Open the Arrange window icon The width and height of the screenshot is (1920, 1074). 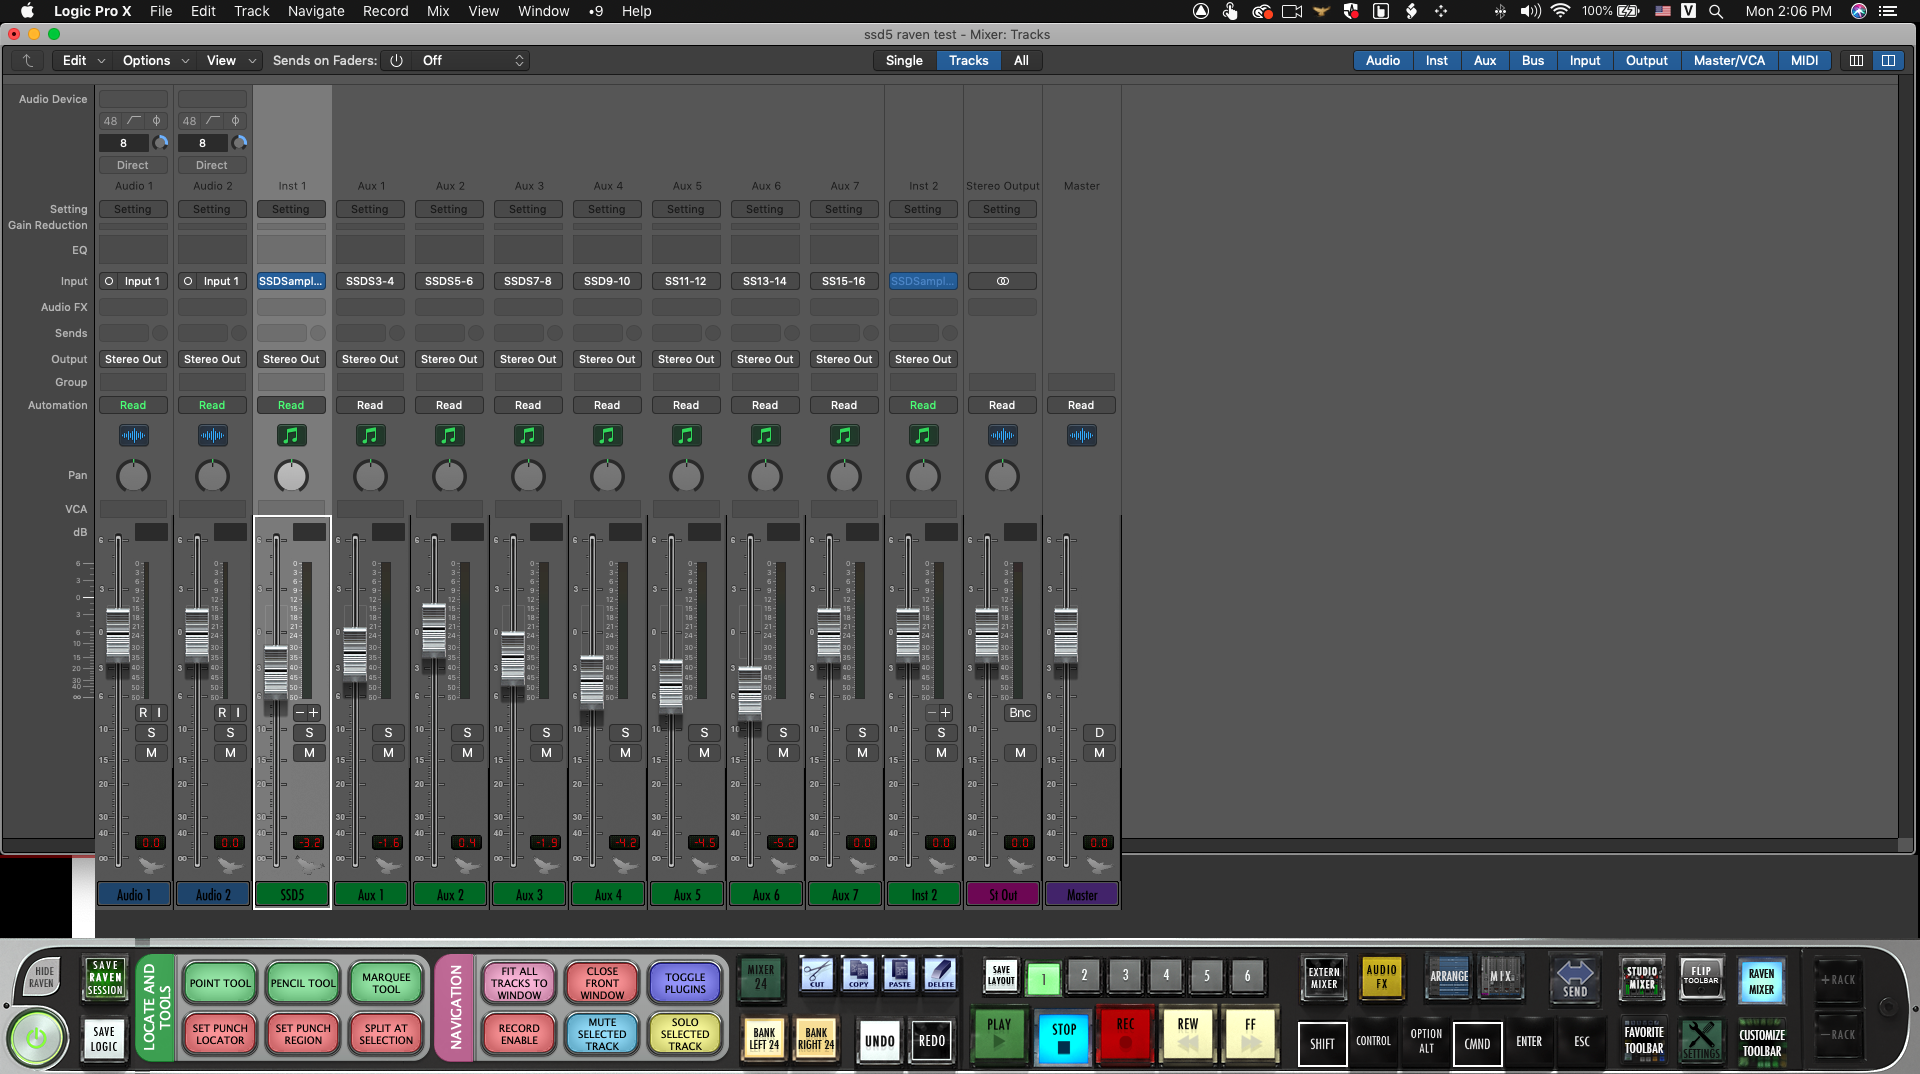tap(1448, 977)
